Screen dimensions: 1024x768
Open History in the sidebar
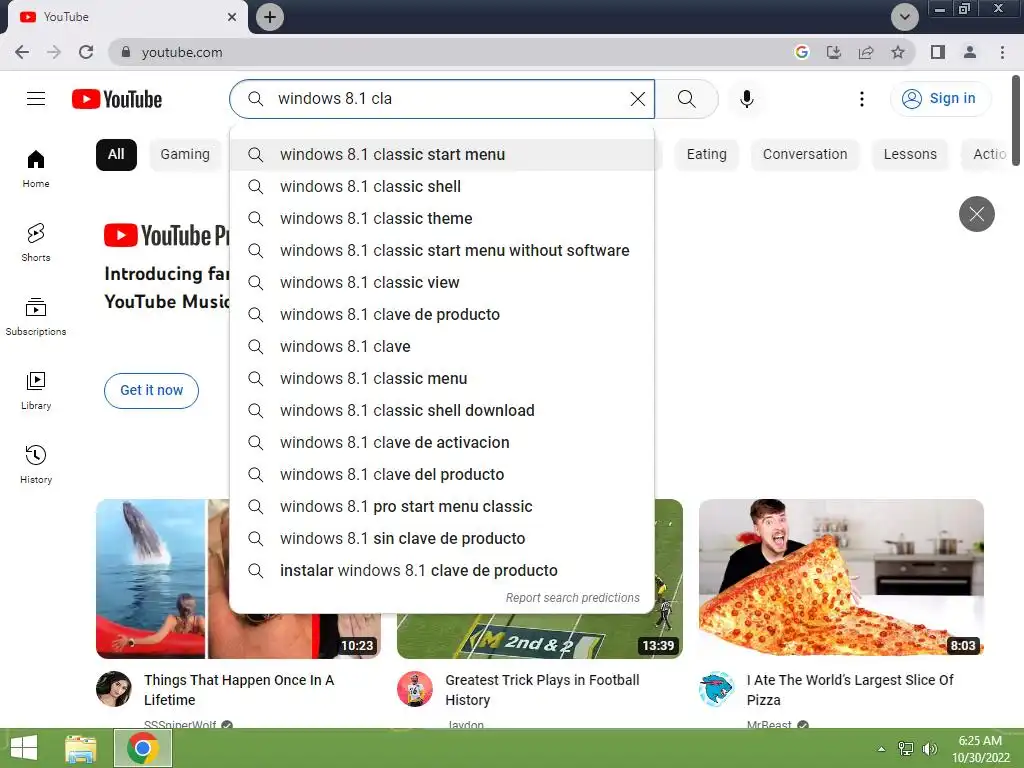36,464
